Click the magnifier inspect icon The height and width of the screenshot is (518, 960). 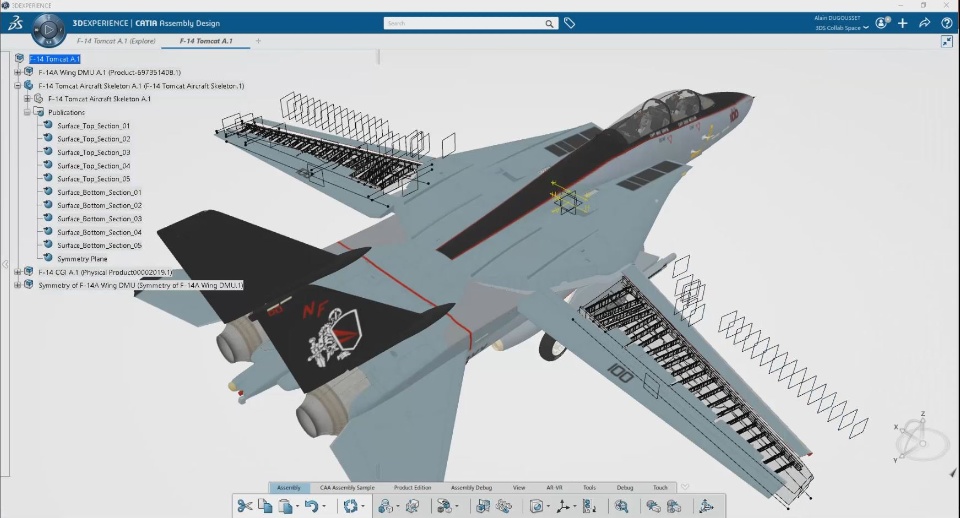tap(621, 506)
